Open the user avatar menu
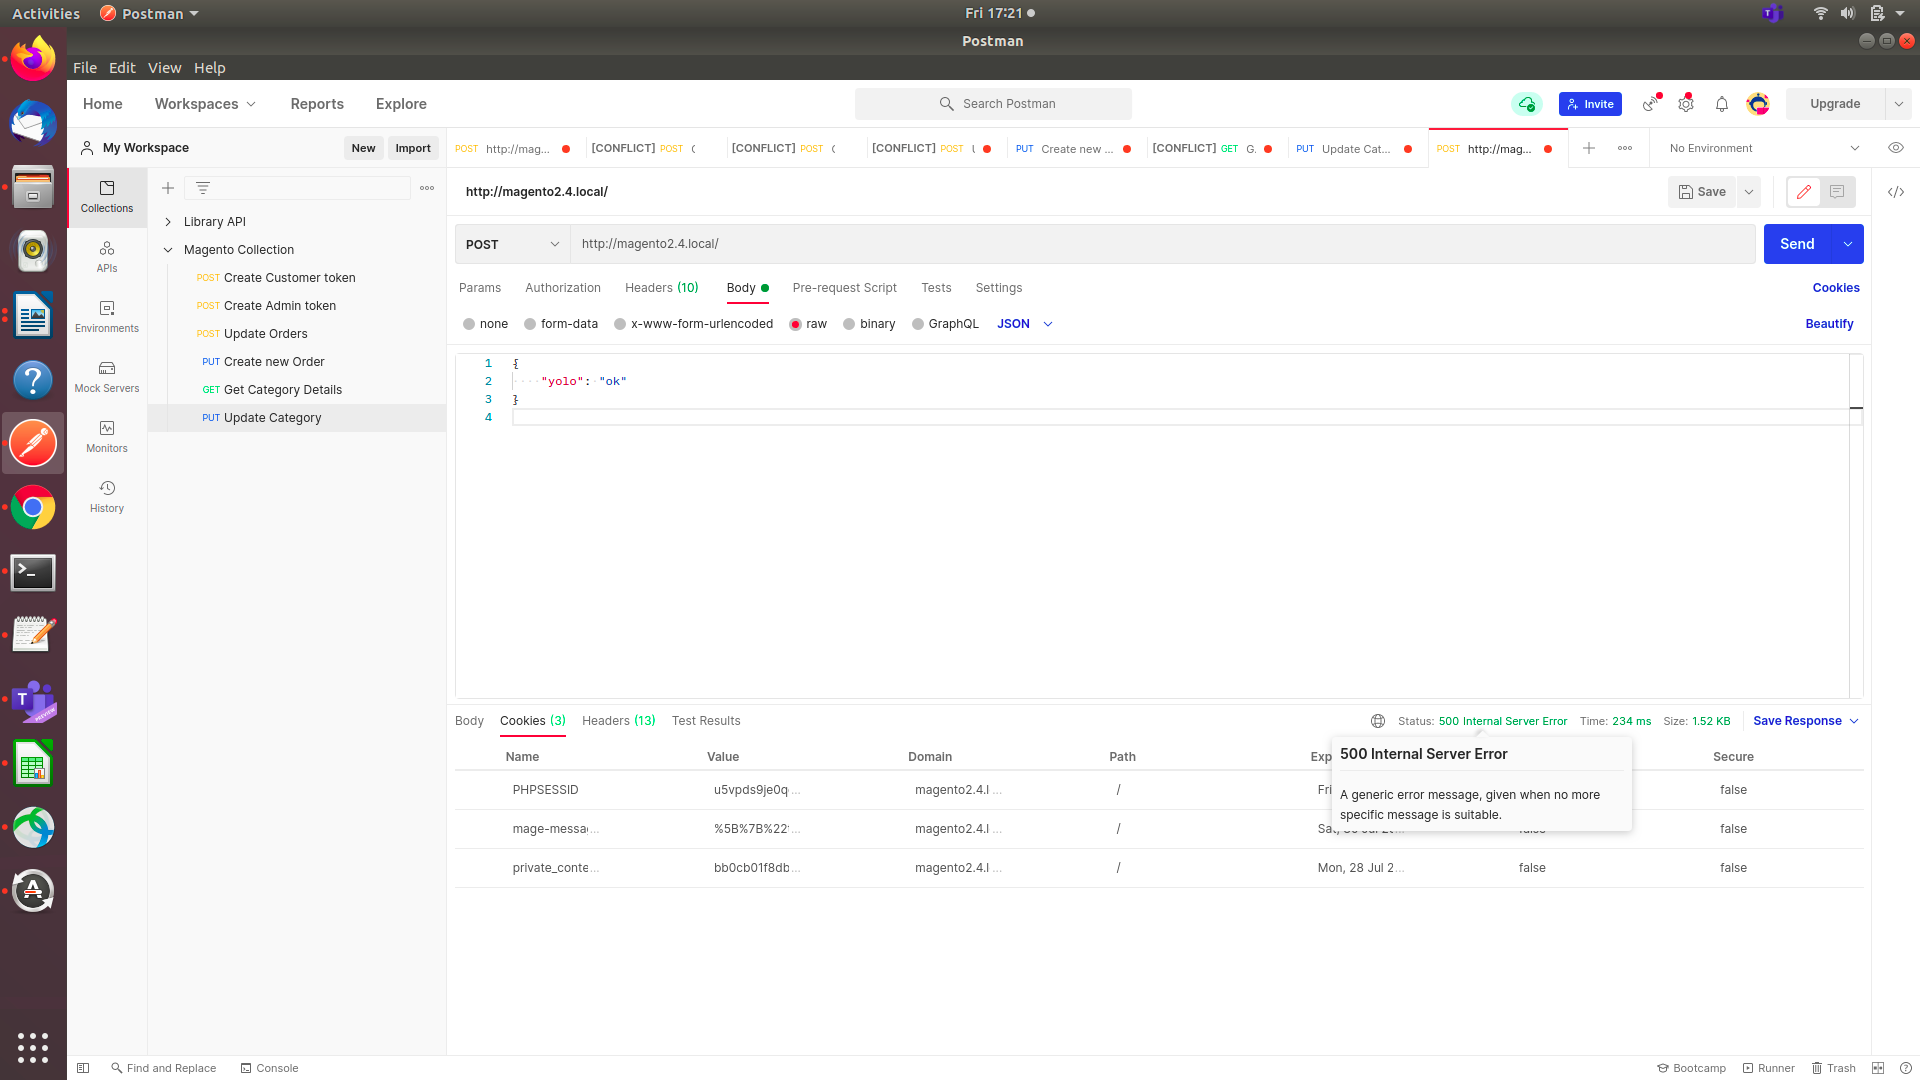This screenshot has width=1920, height=1080. tap(1758, 104)
